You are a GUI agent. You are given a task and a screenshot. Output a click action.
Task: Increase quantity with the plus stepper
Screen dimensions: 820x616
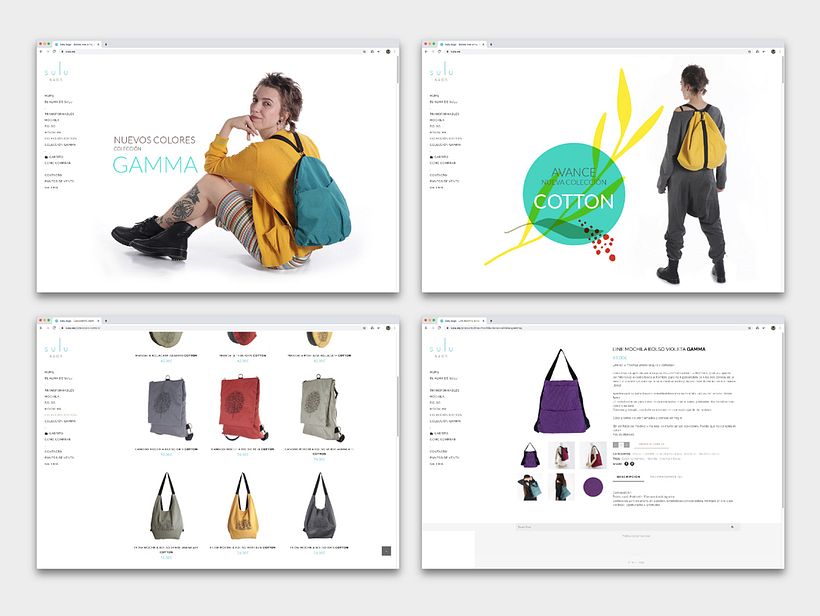[x=627, y=444]
